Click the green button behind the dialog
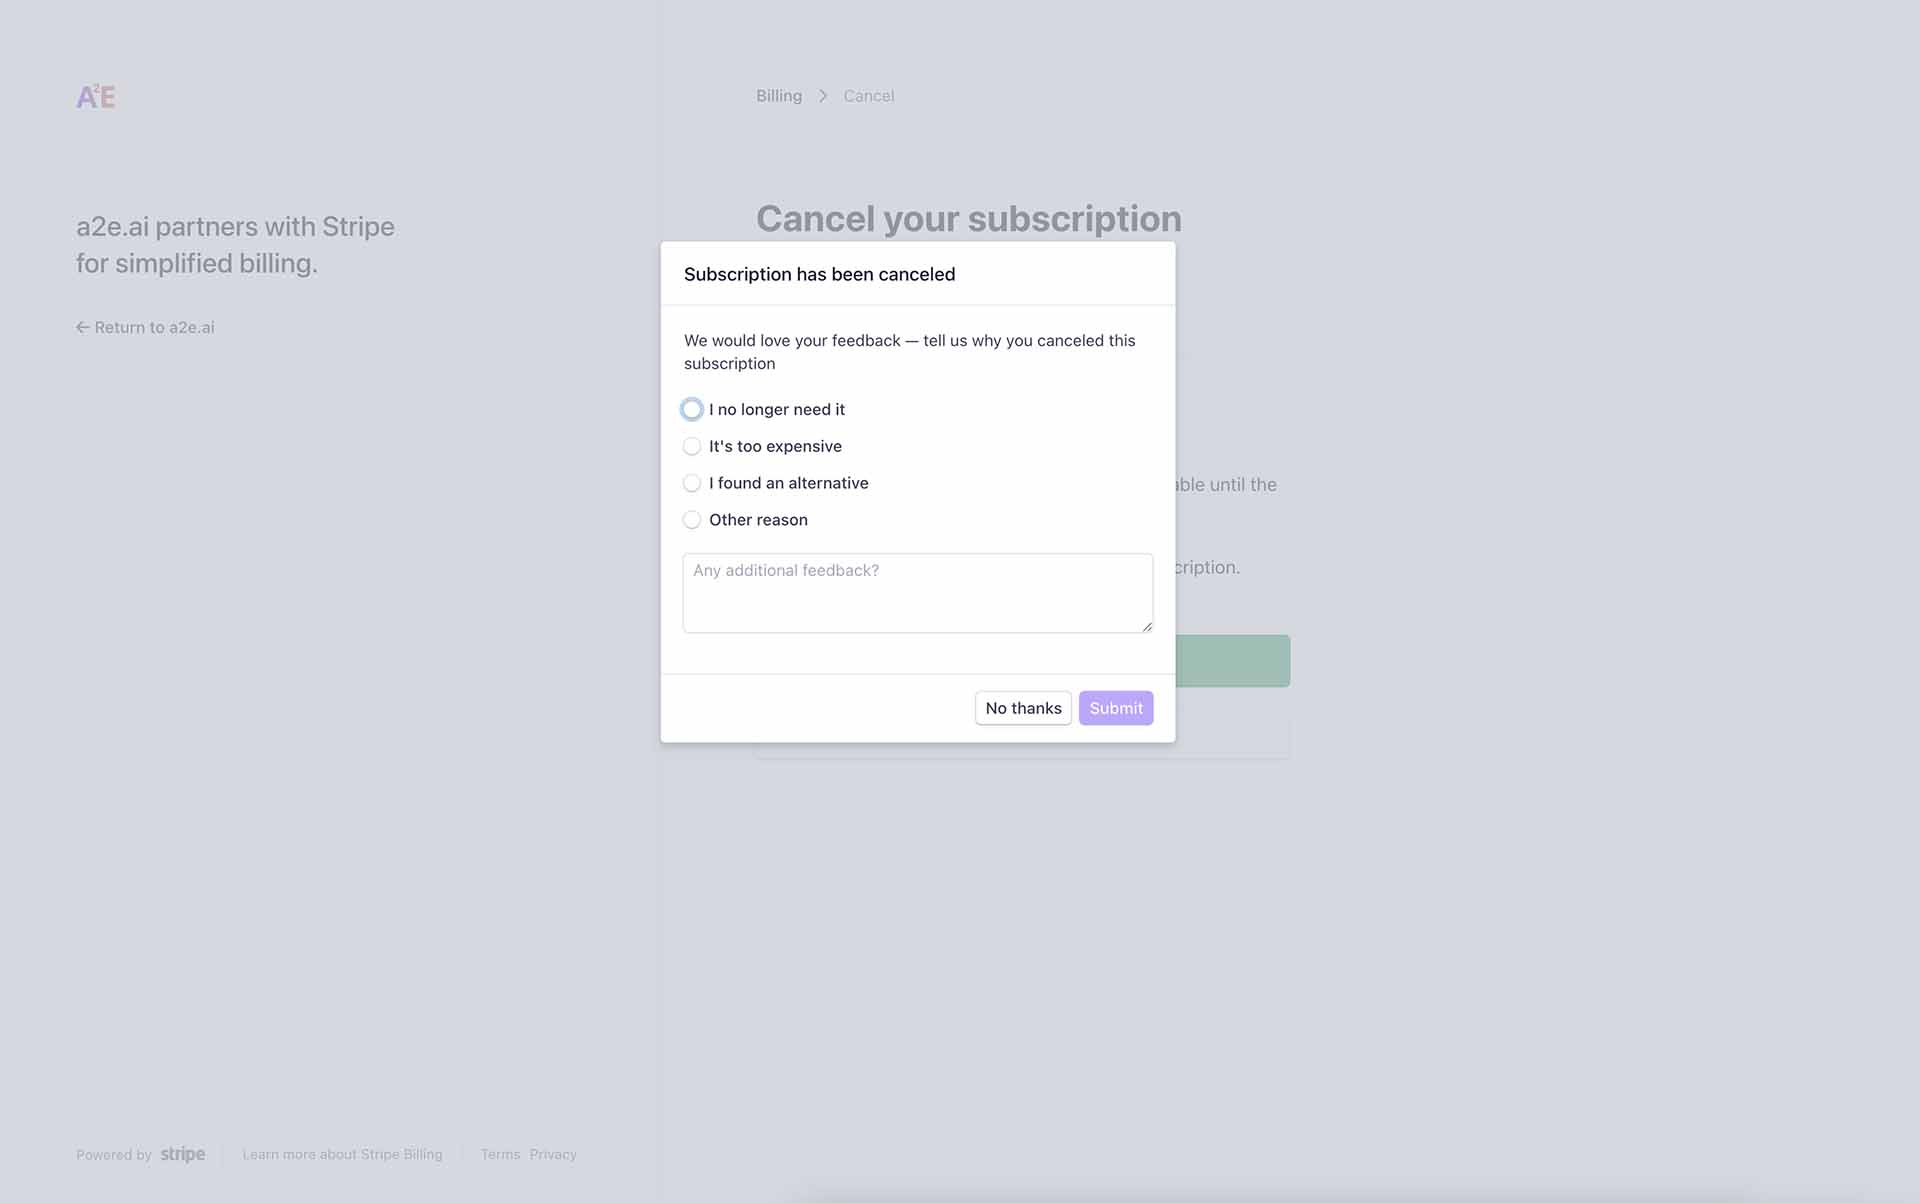This screenshot has width=1920, height=1203. pos(1232,661)
